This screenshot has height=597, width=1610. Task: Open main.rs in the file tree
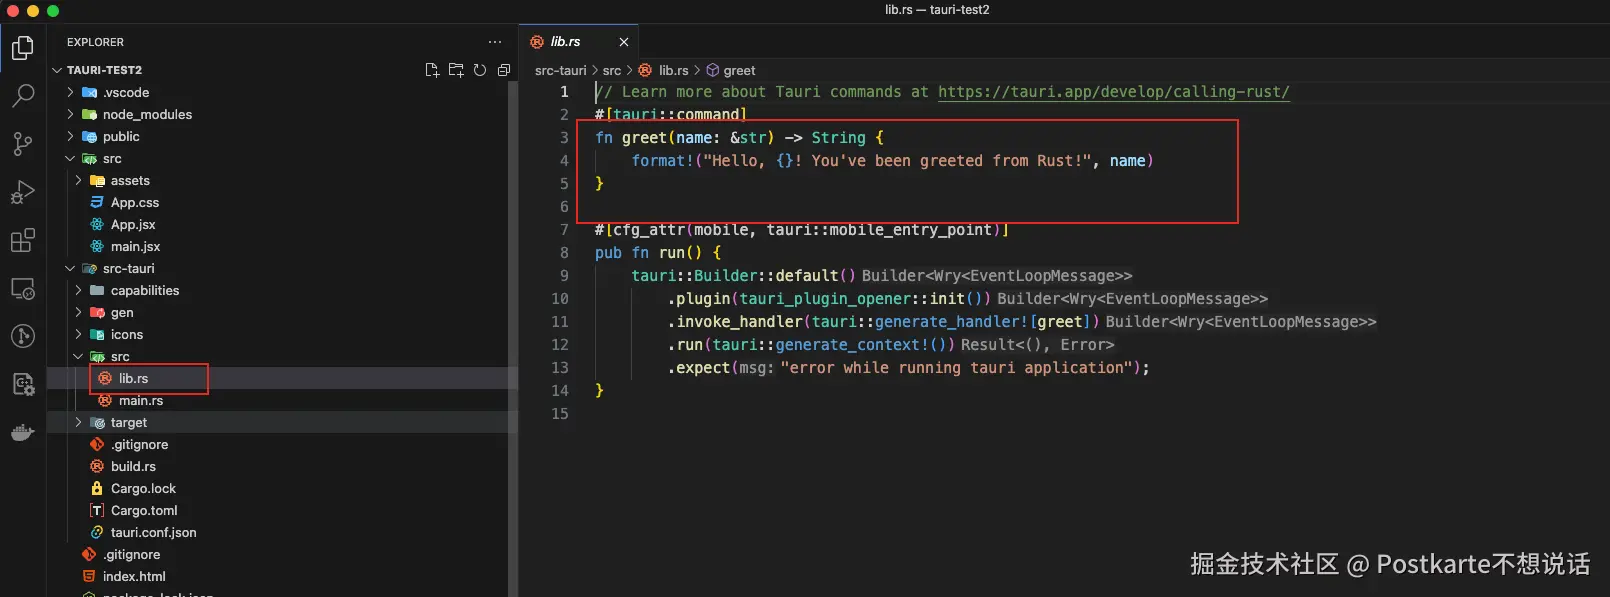pyautogui.click(x=140, y=400)
